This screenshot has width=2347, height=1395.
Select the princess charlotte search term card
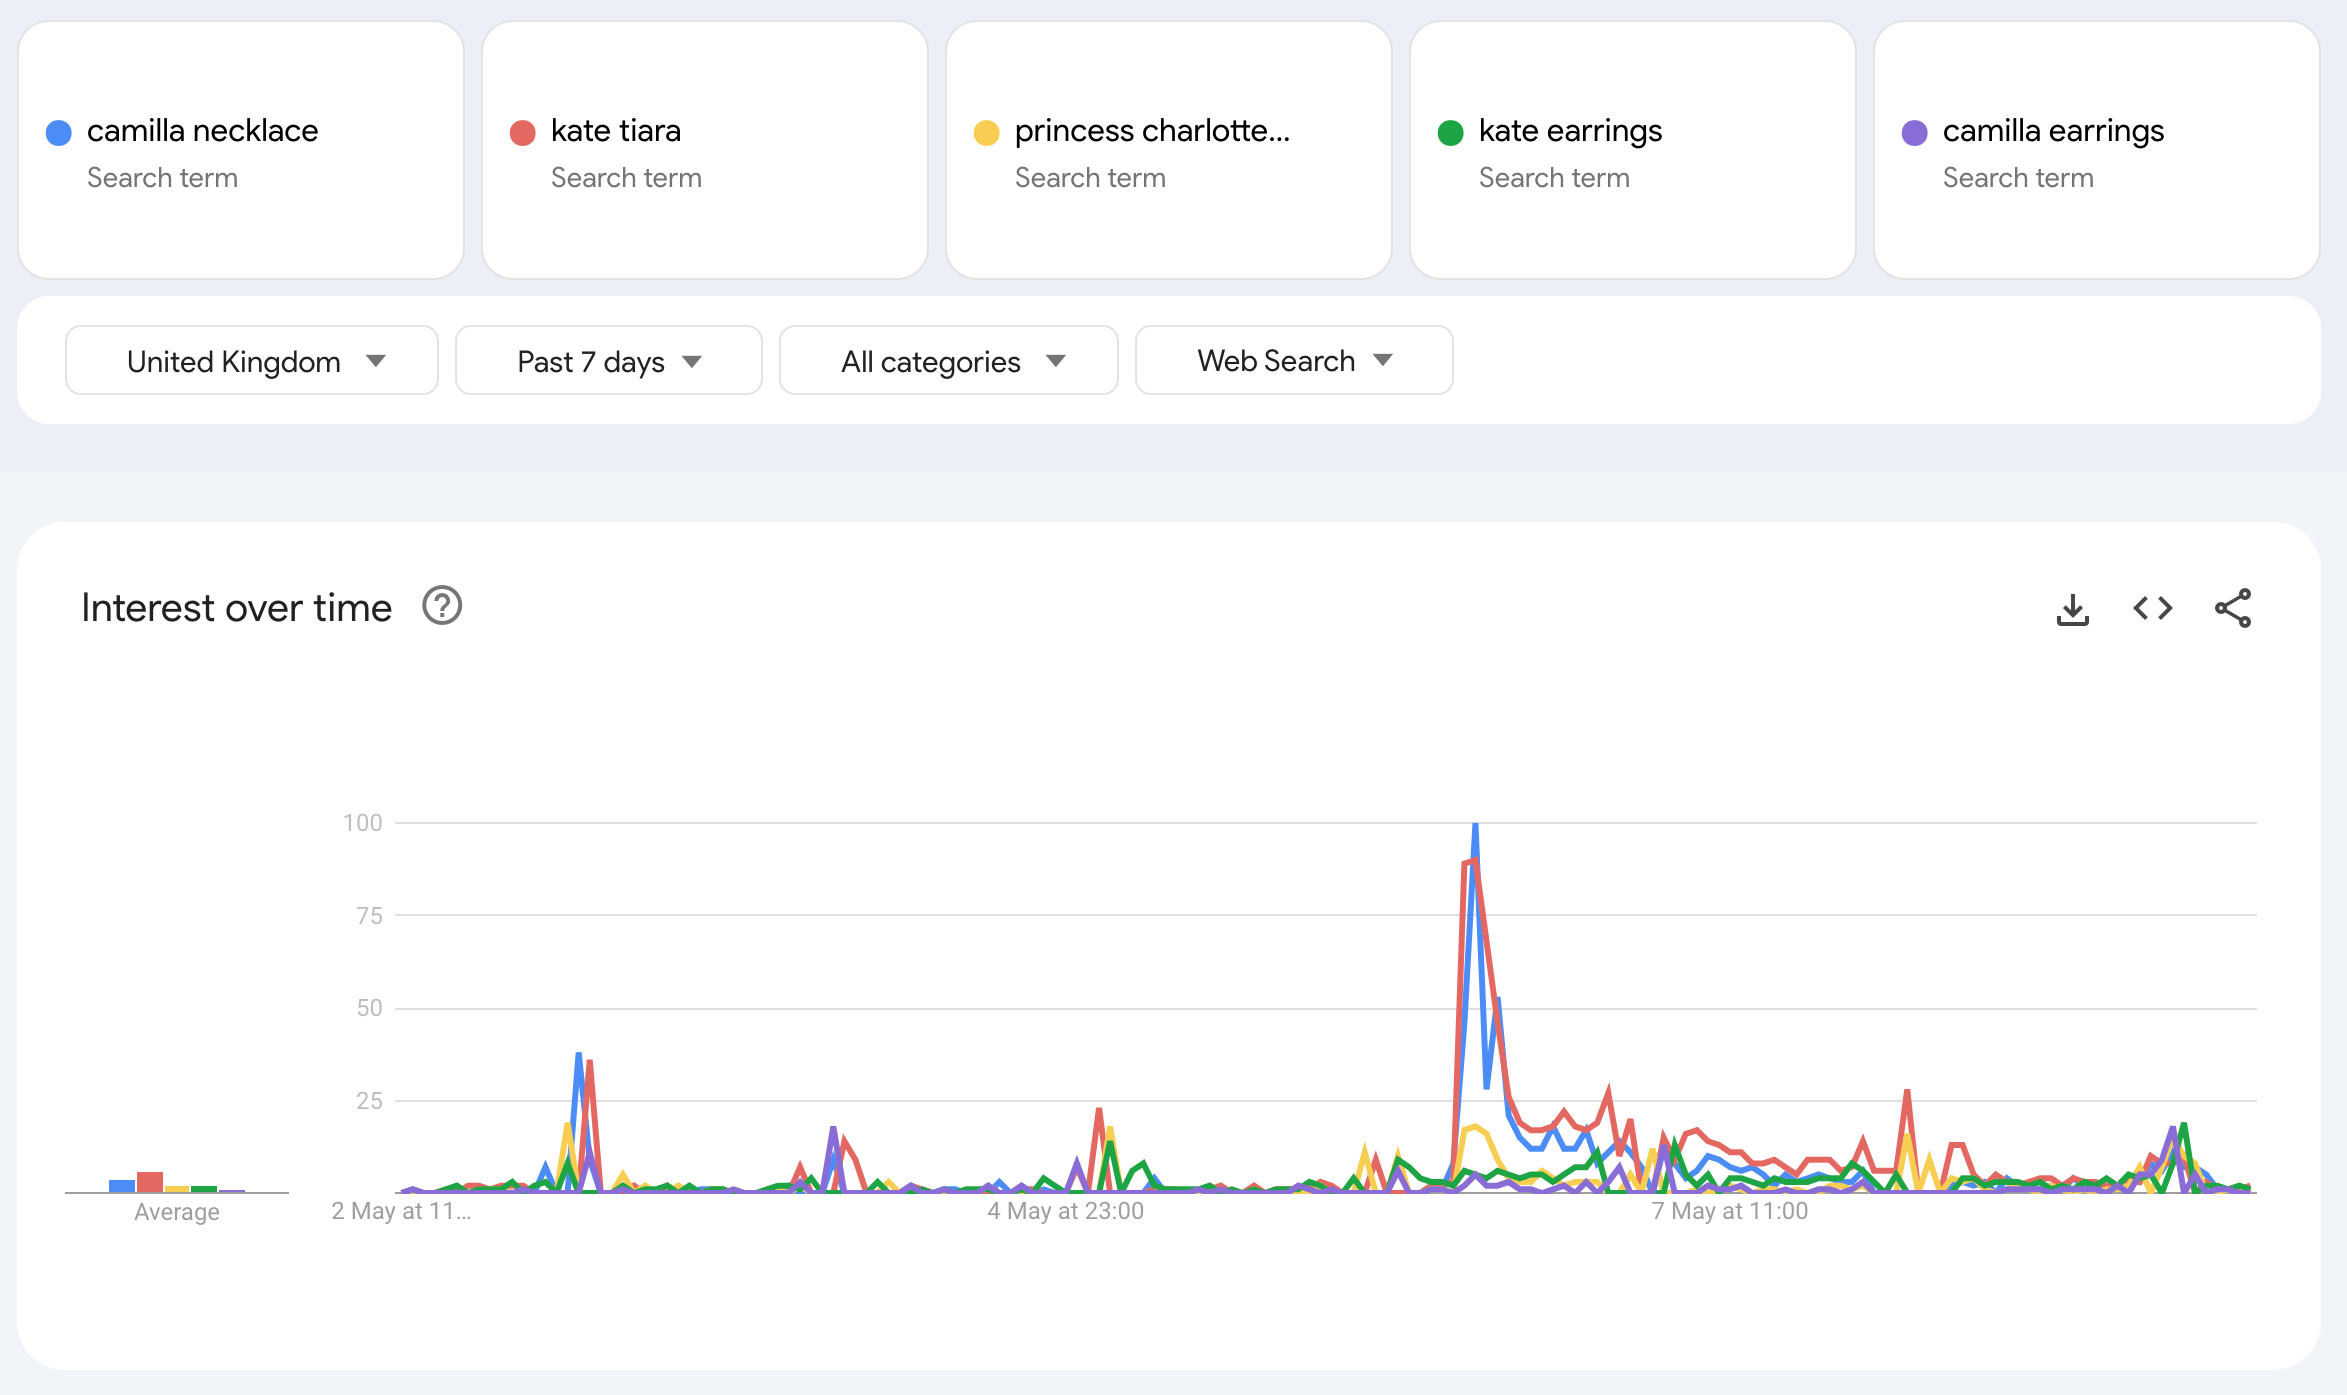pos(1169,150)
